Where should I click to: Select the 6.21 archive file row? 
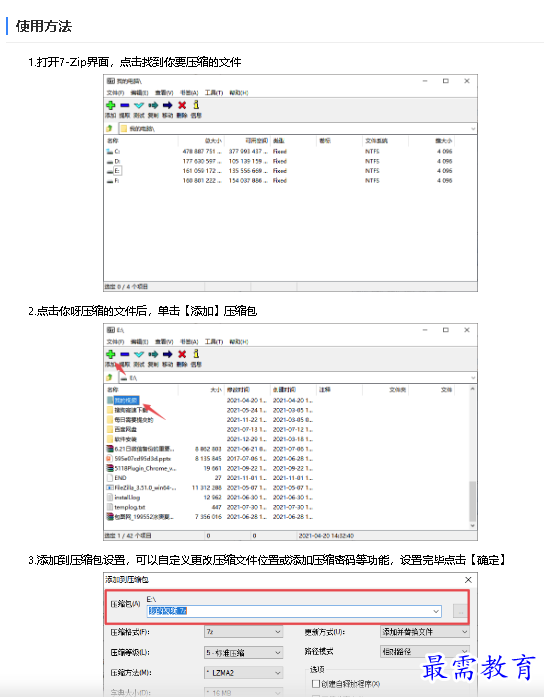210,449
